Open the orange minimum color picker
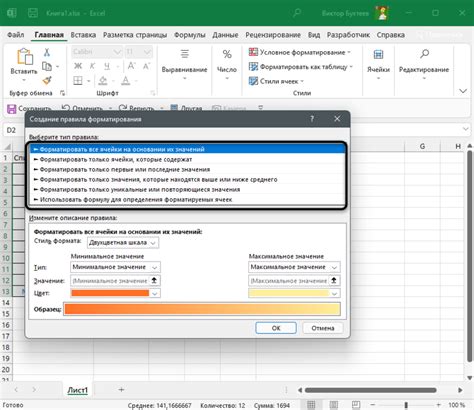This screenshot has width=474, height=410. pos(115,293)
